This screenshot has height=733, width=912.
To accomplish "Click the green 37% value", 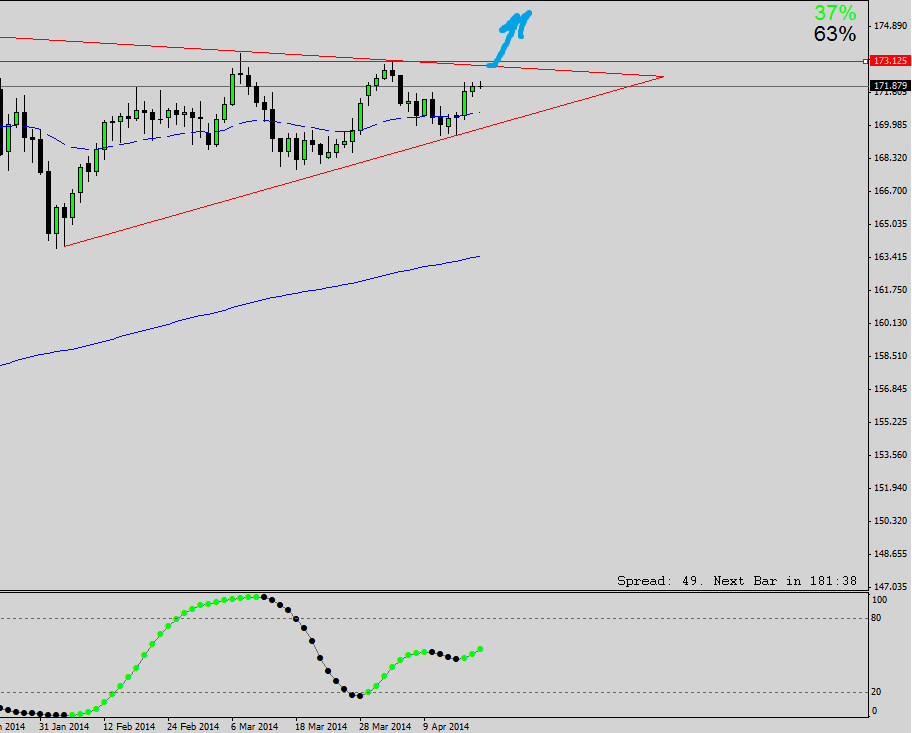I will [835, 13].
